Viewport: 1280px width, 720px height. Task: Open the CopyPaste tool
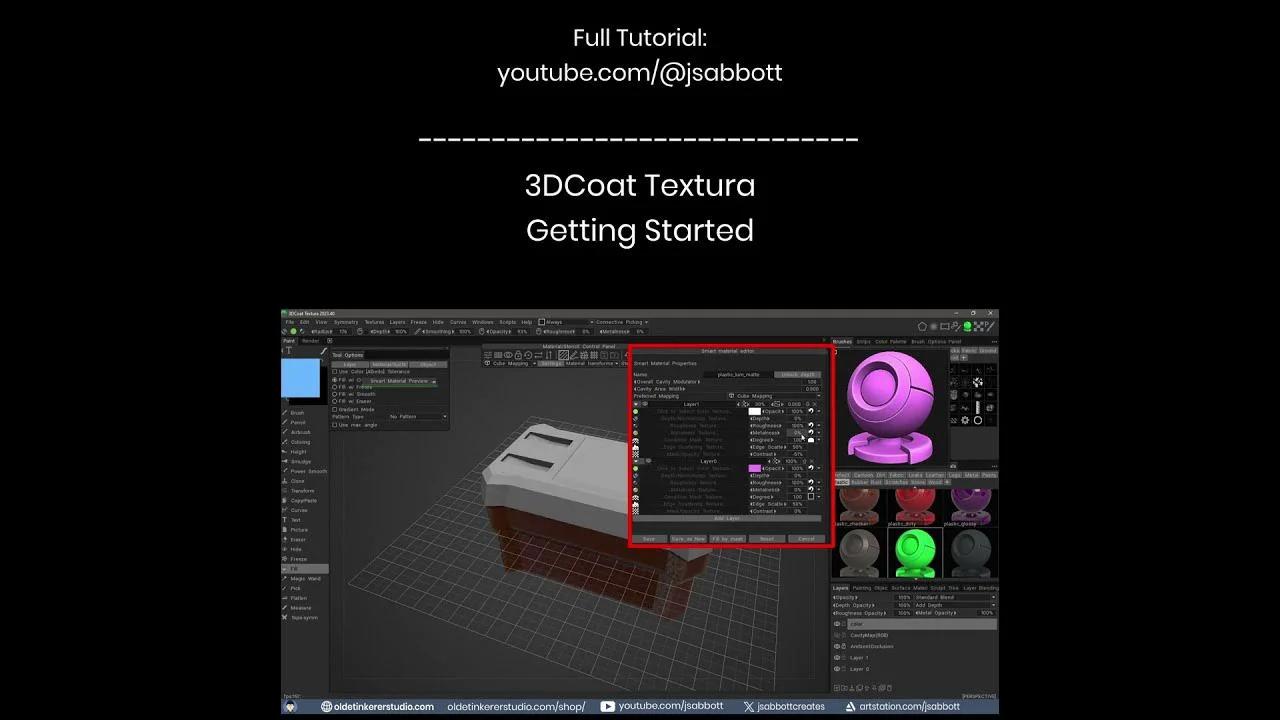(x=301, y=499)
